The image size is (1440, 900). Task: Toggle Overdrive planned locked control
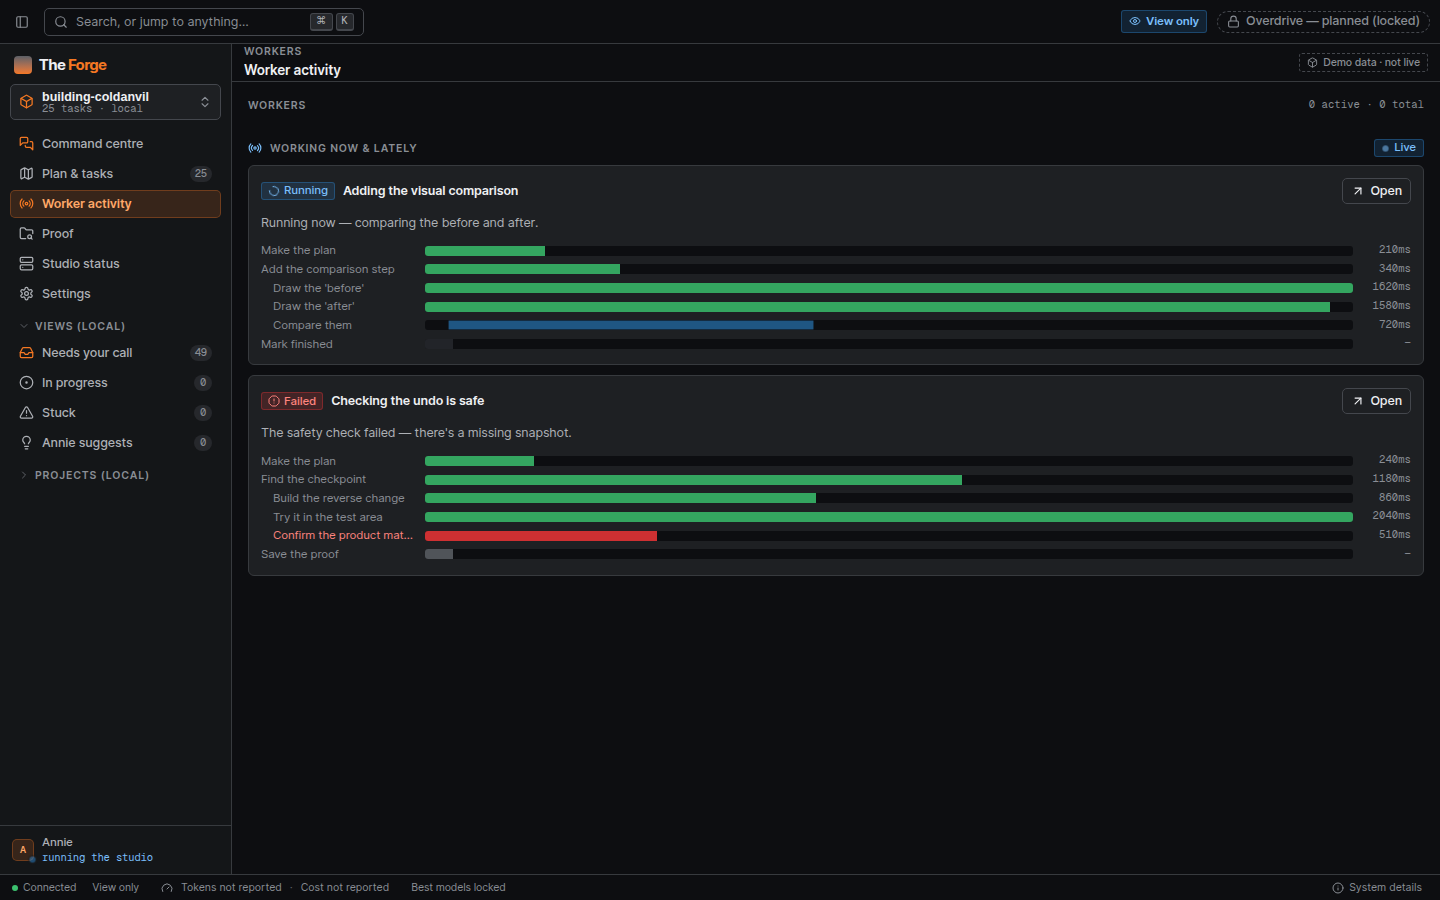coord(1323,21)
